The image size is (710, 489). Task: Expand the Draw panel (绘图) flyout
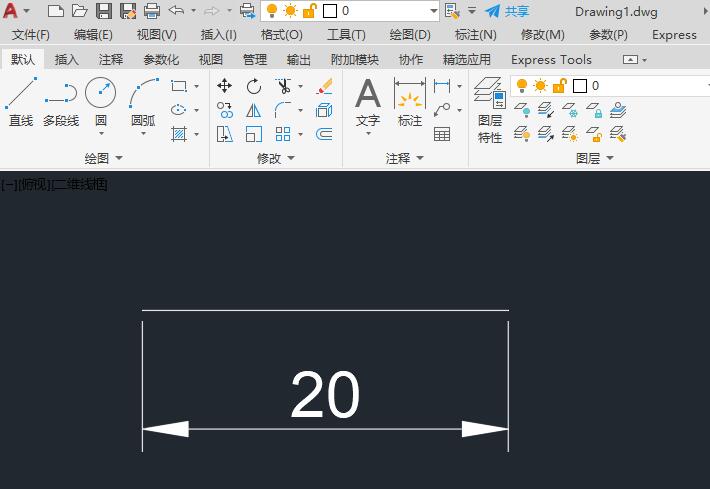[x=104, y=158]
